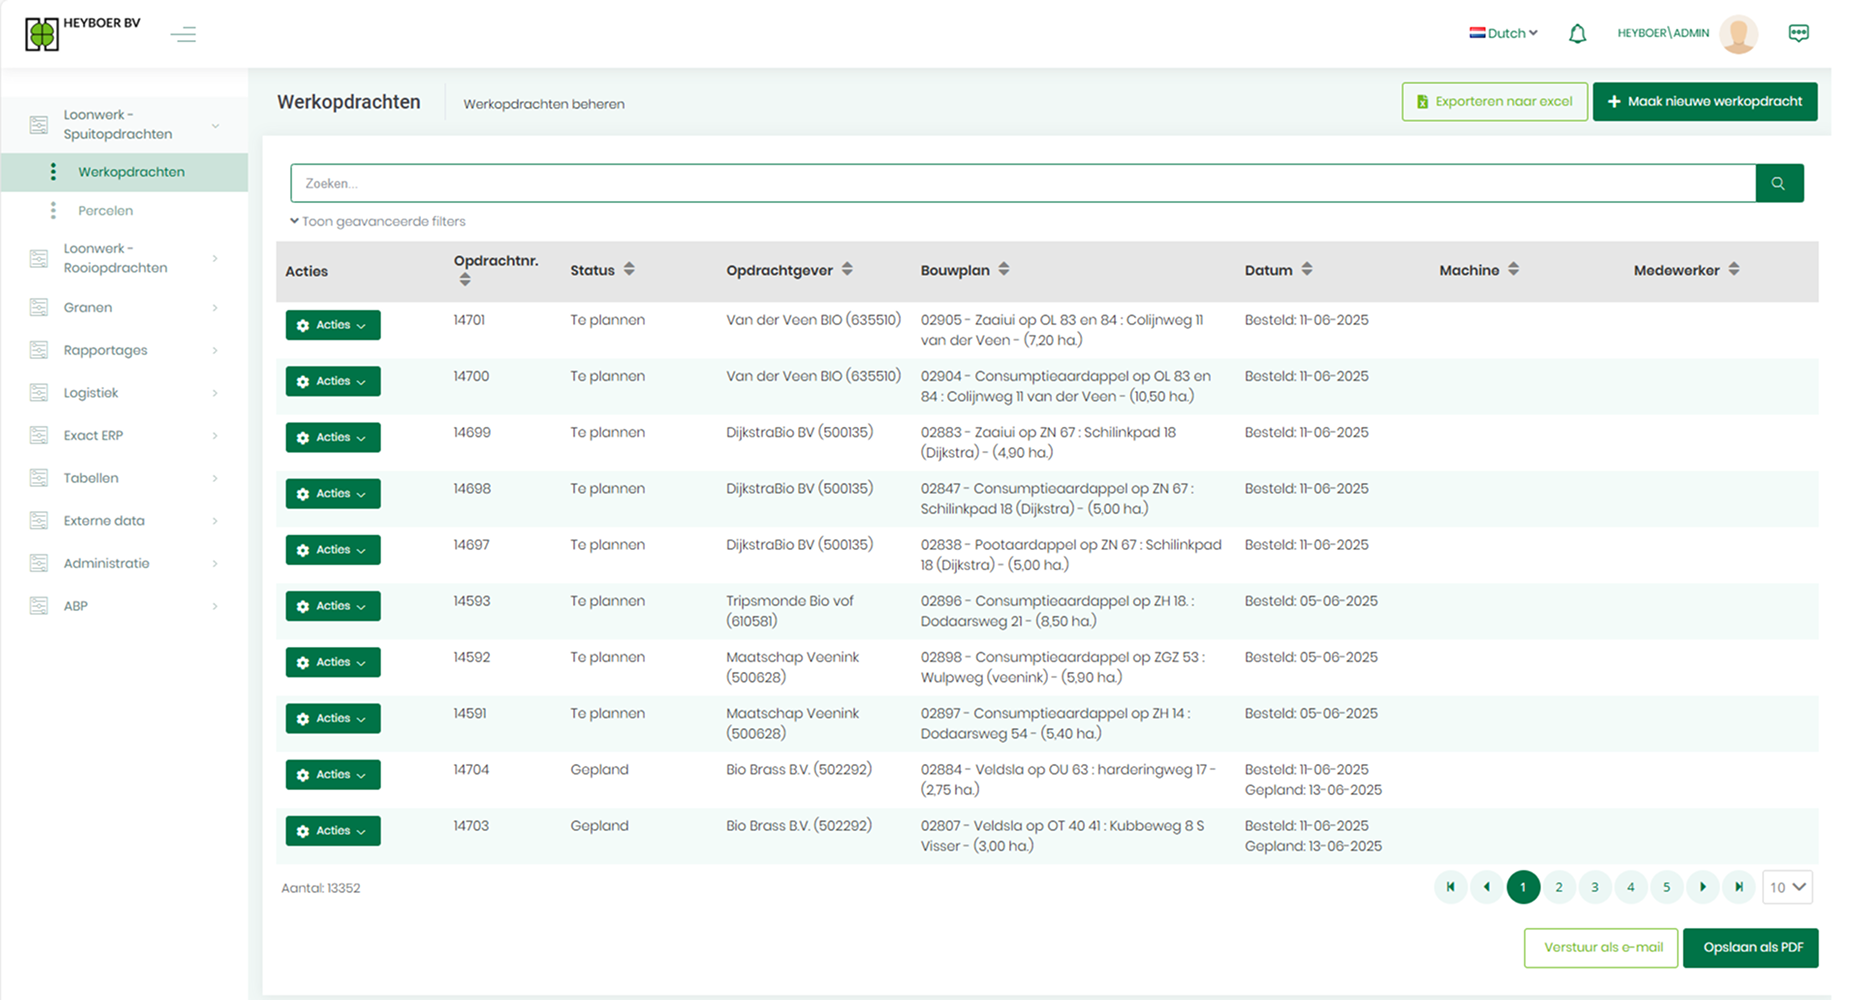Open the page size dropdown

pyautogui.click(x=1787, y=887)
